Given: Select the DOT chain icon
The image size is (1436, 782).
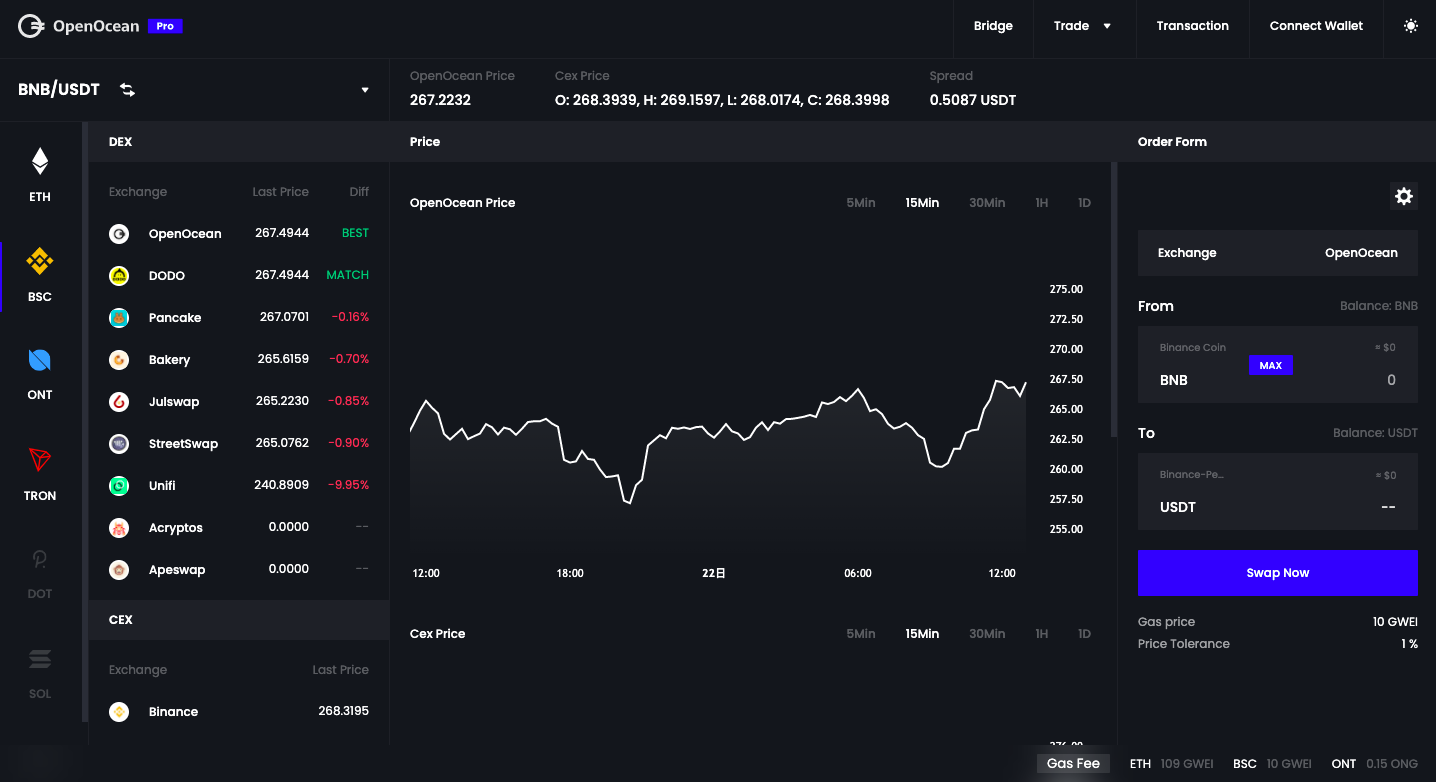Looking at the screenshot, I should 40,559.
